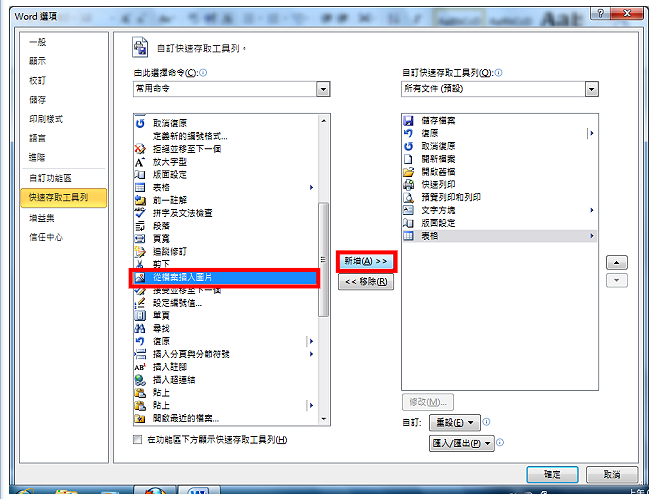
Task: Enable 在功能區下方顯示快速存取工具列 checkbox
Action: click(138, 440)
